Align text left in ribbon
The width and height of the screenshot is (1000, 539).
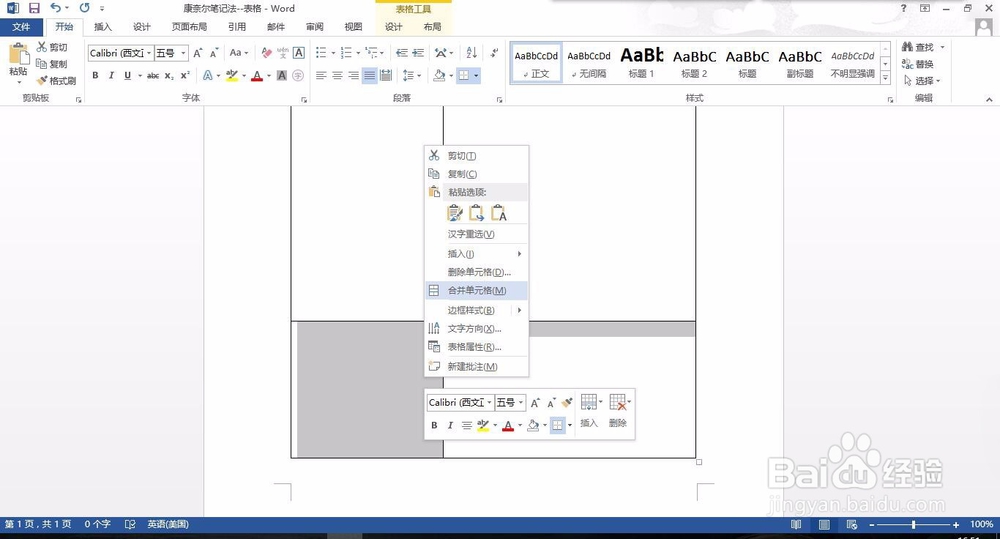click(x=321, y=75)
